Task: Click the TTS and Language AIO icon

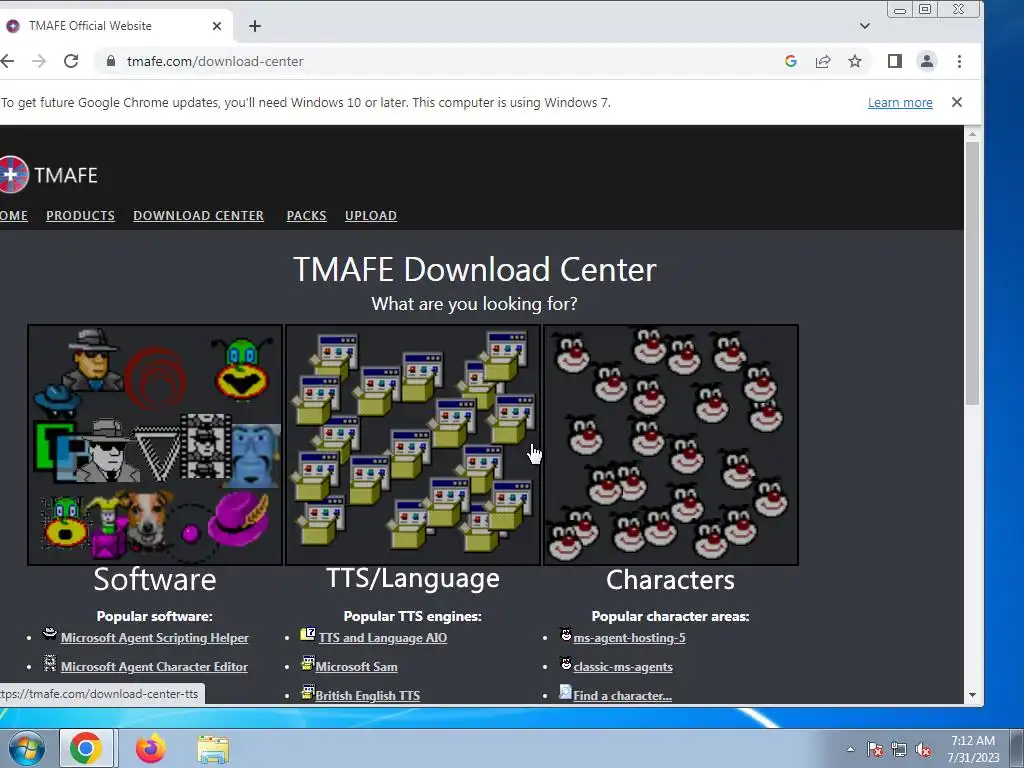Action: click(308, 634)
